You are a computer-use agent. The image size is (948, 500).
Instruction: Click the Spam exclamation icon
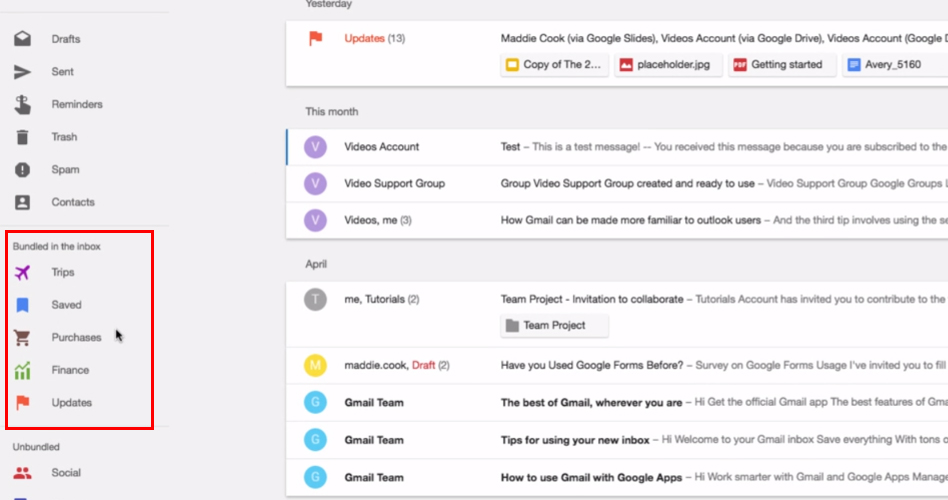22,170
